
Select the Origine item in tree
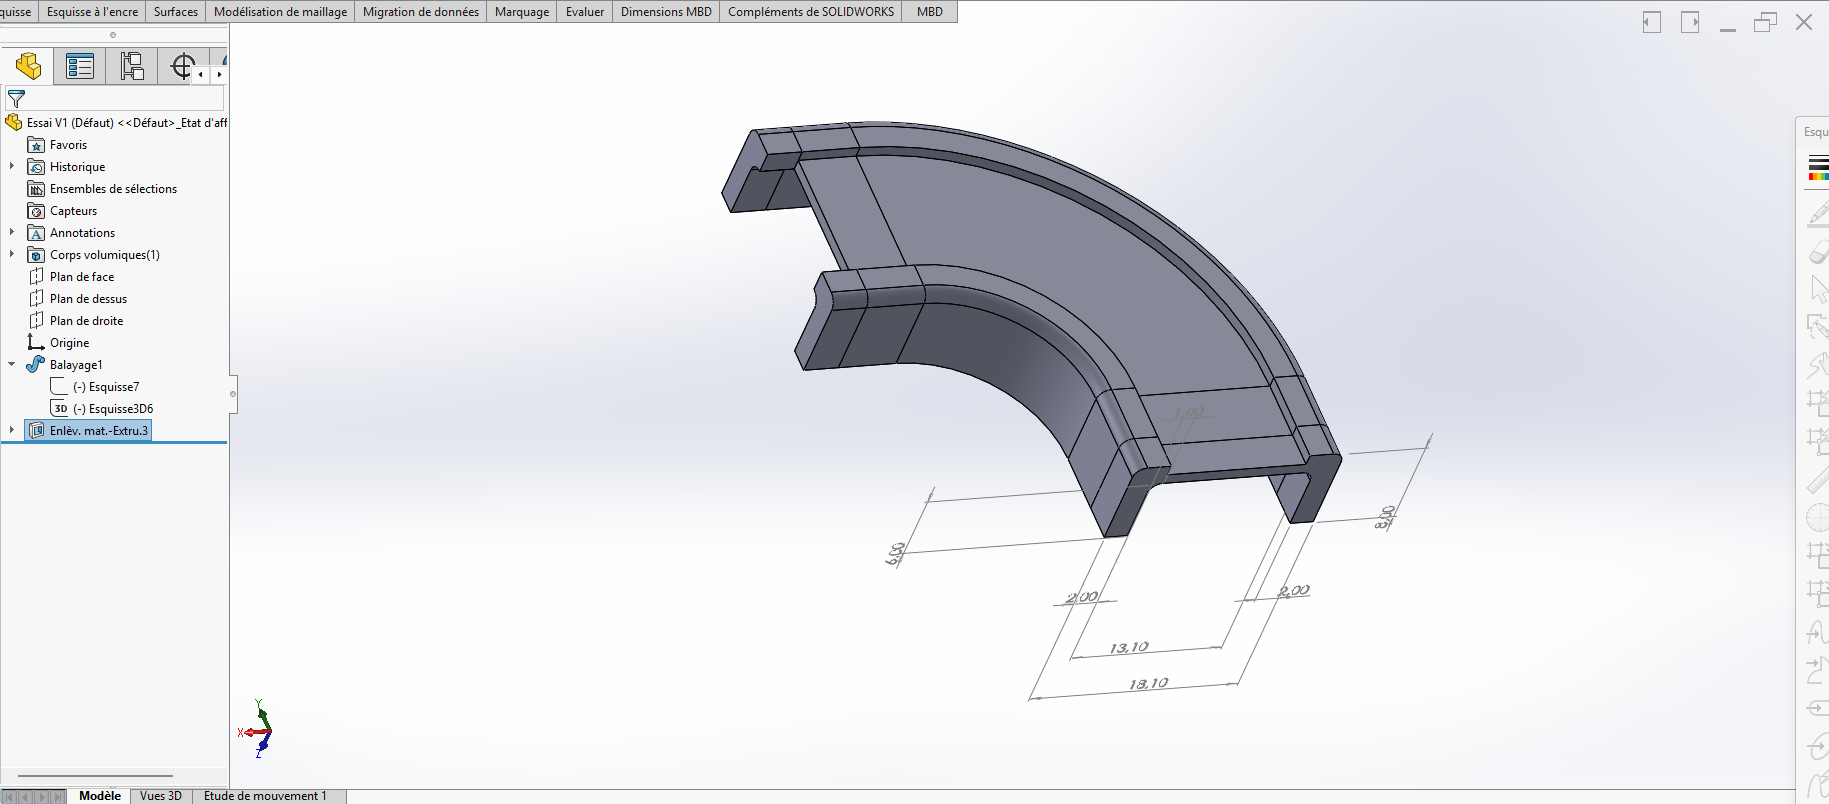69,343
